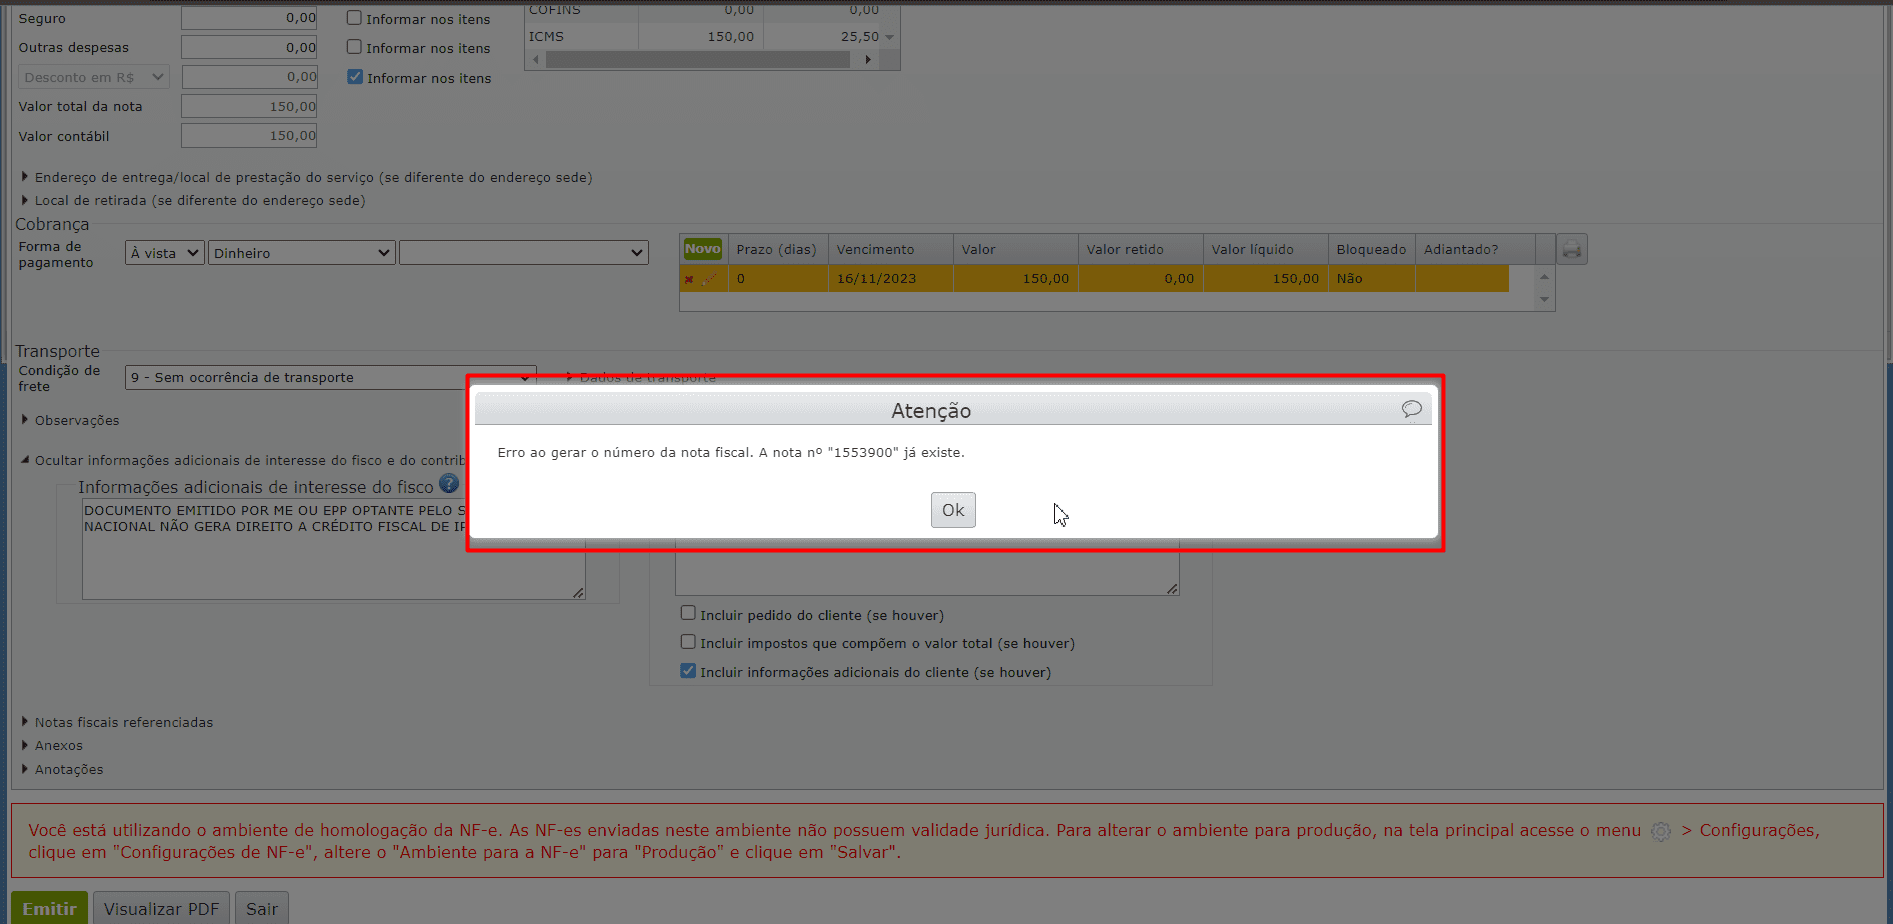The height and width of the screenshot is (924, 1893).
Task: Click the Vencimento column header
Action: tap(891, 249)
